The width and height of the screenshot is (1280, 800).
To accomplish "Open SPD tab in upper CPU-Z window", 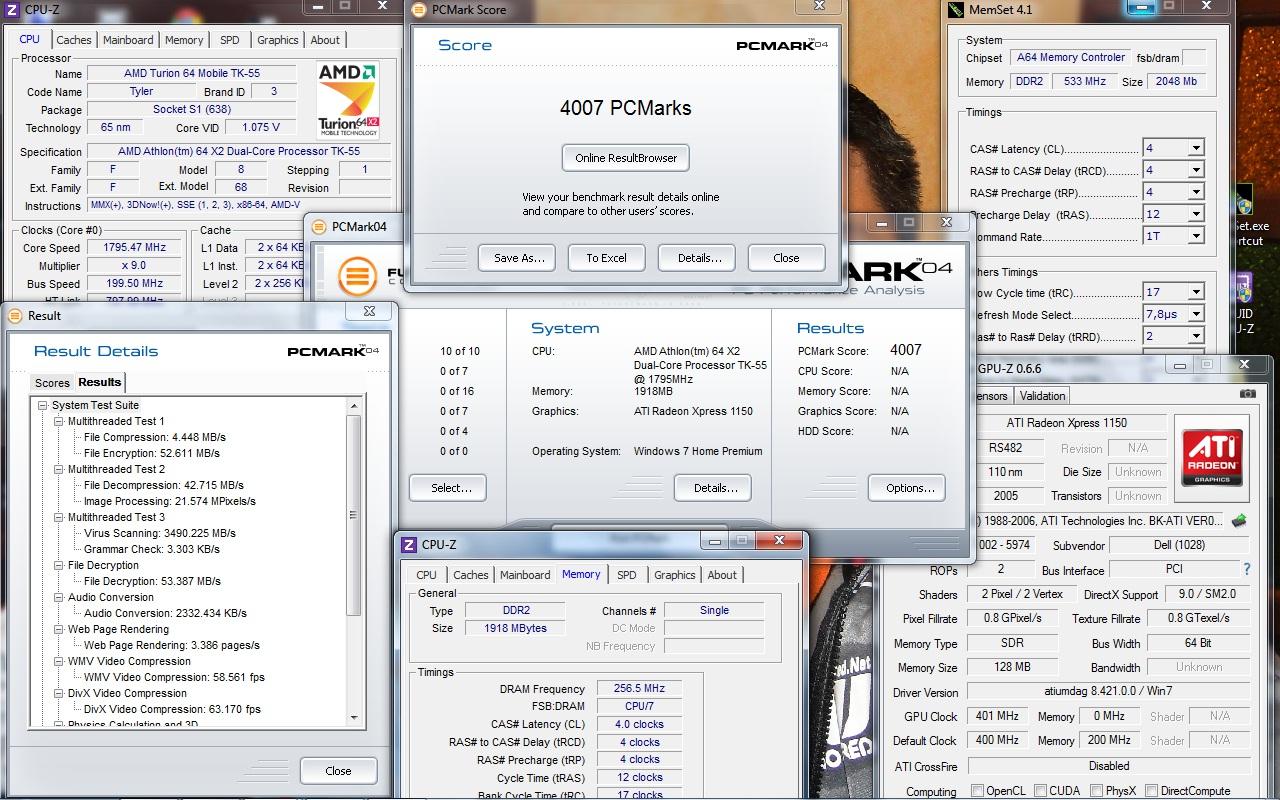I will [230, 40].
